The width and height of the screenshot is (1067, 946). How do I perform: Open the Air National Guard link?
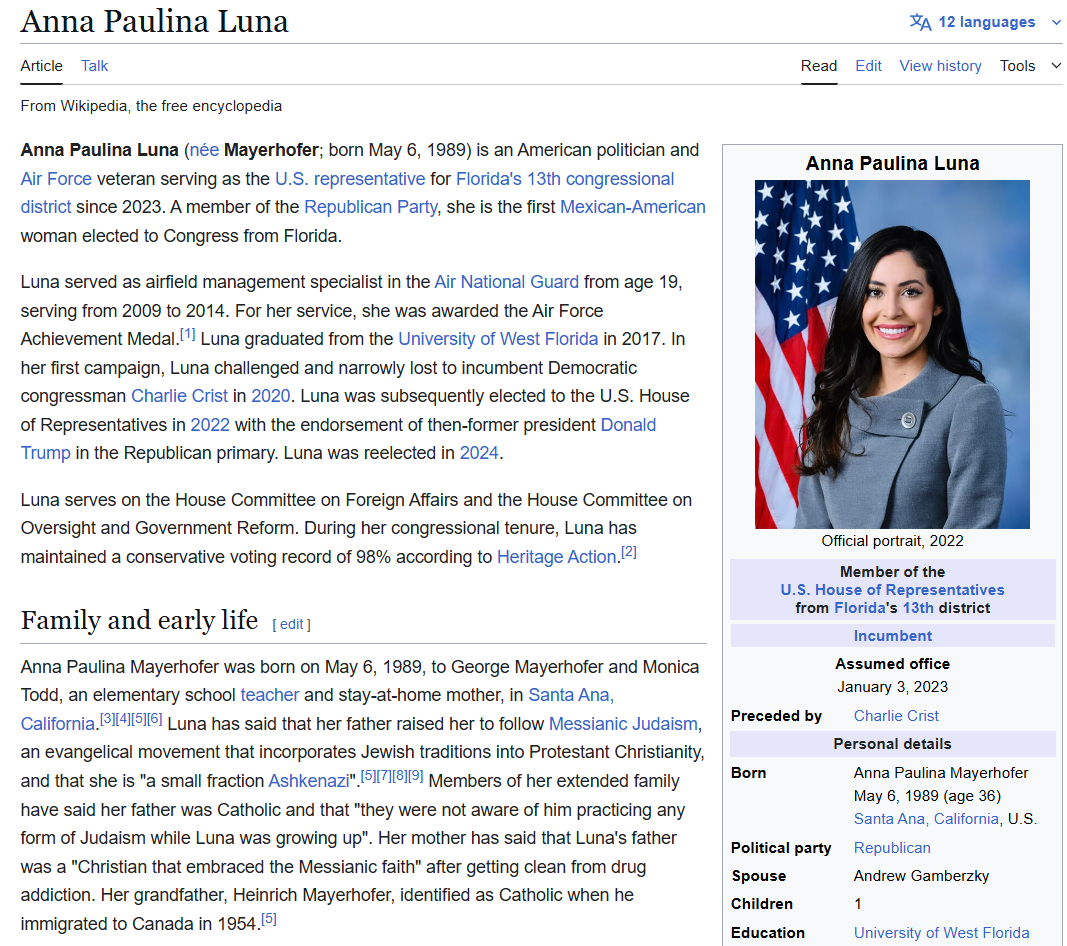click(x=506, y=282)
